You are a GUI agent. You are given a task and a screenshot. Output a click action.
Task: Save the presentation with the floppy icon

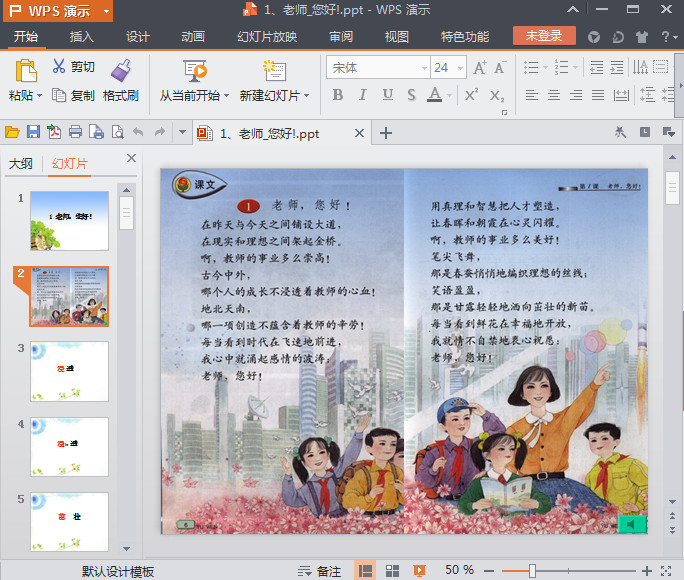click(x=33, y=132)
